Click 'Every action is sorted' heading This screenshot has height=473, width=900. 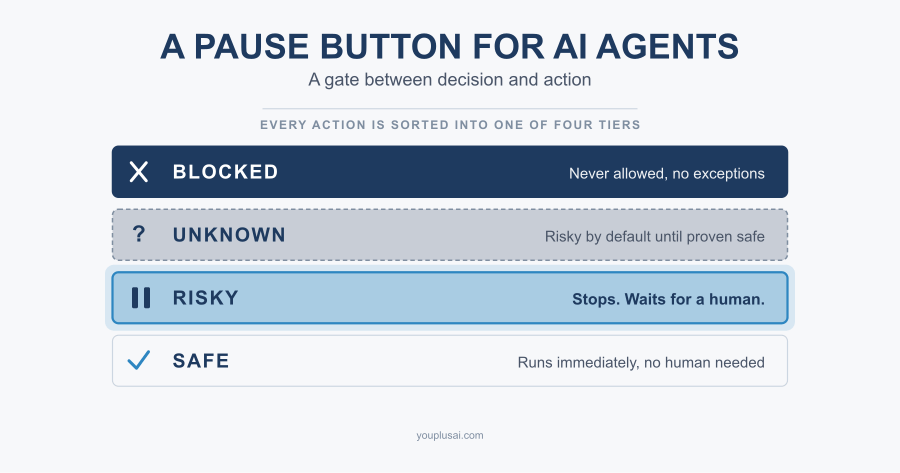click(450, 125)
